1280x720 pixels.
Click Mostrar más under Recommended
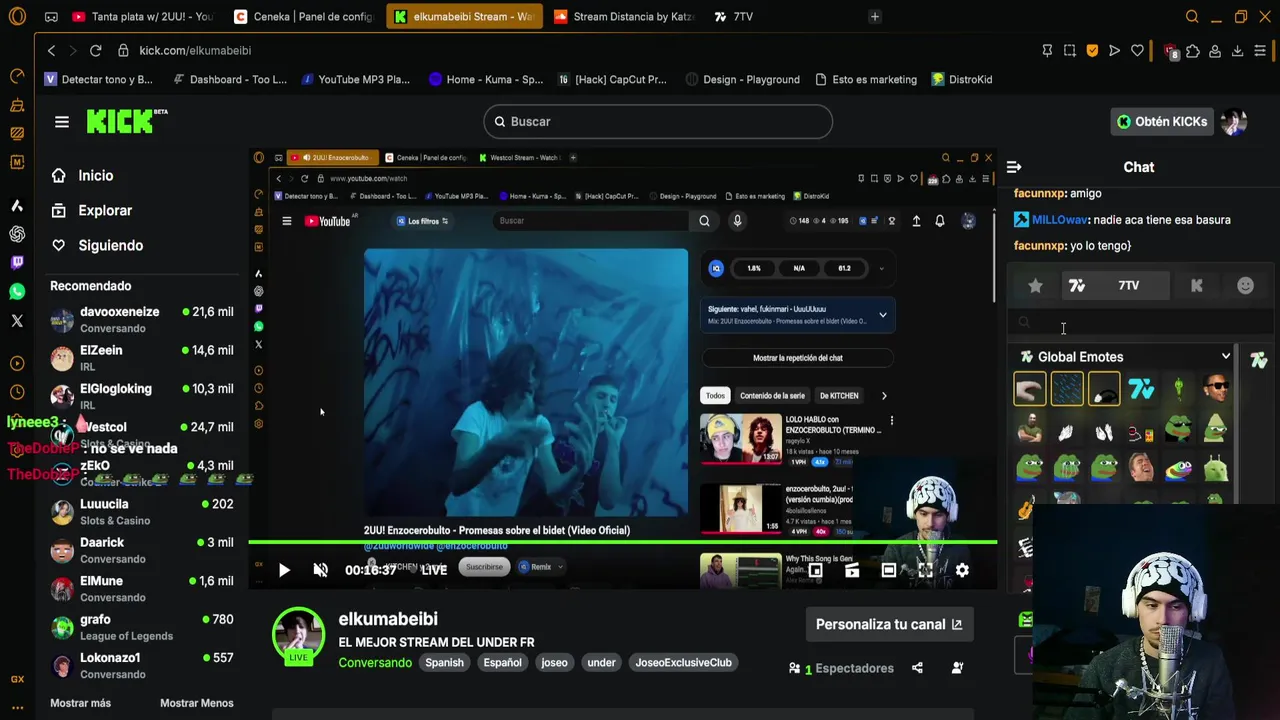[81, 703]
